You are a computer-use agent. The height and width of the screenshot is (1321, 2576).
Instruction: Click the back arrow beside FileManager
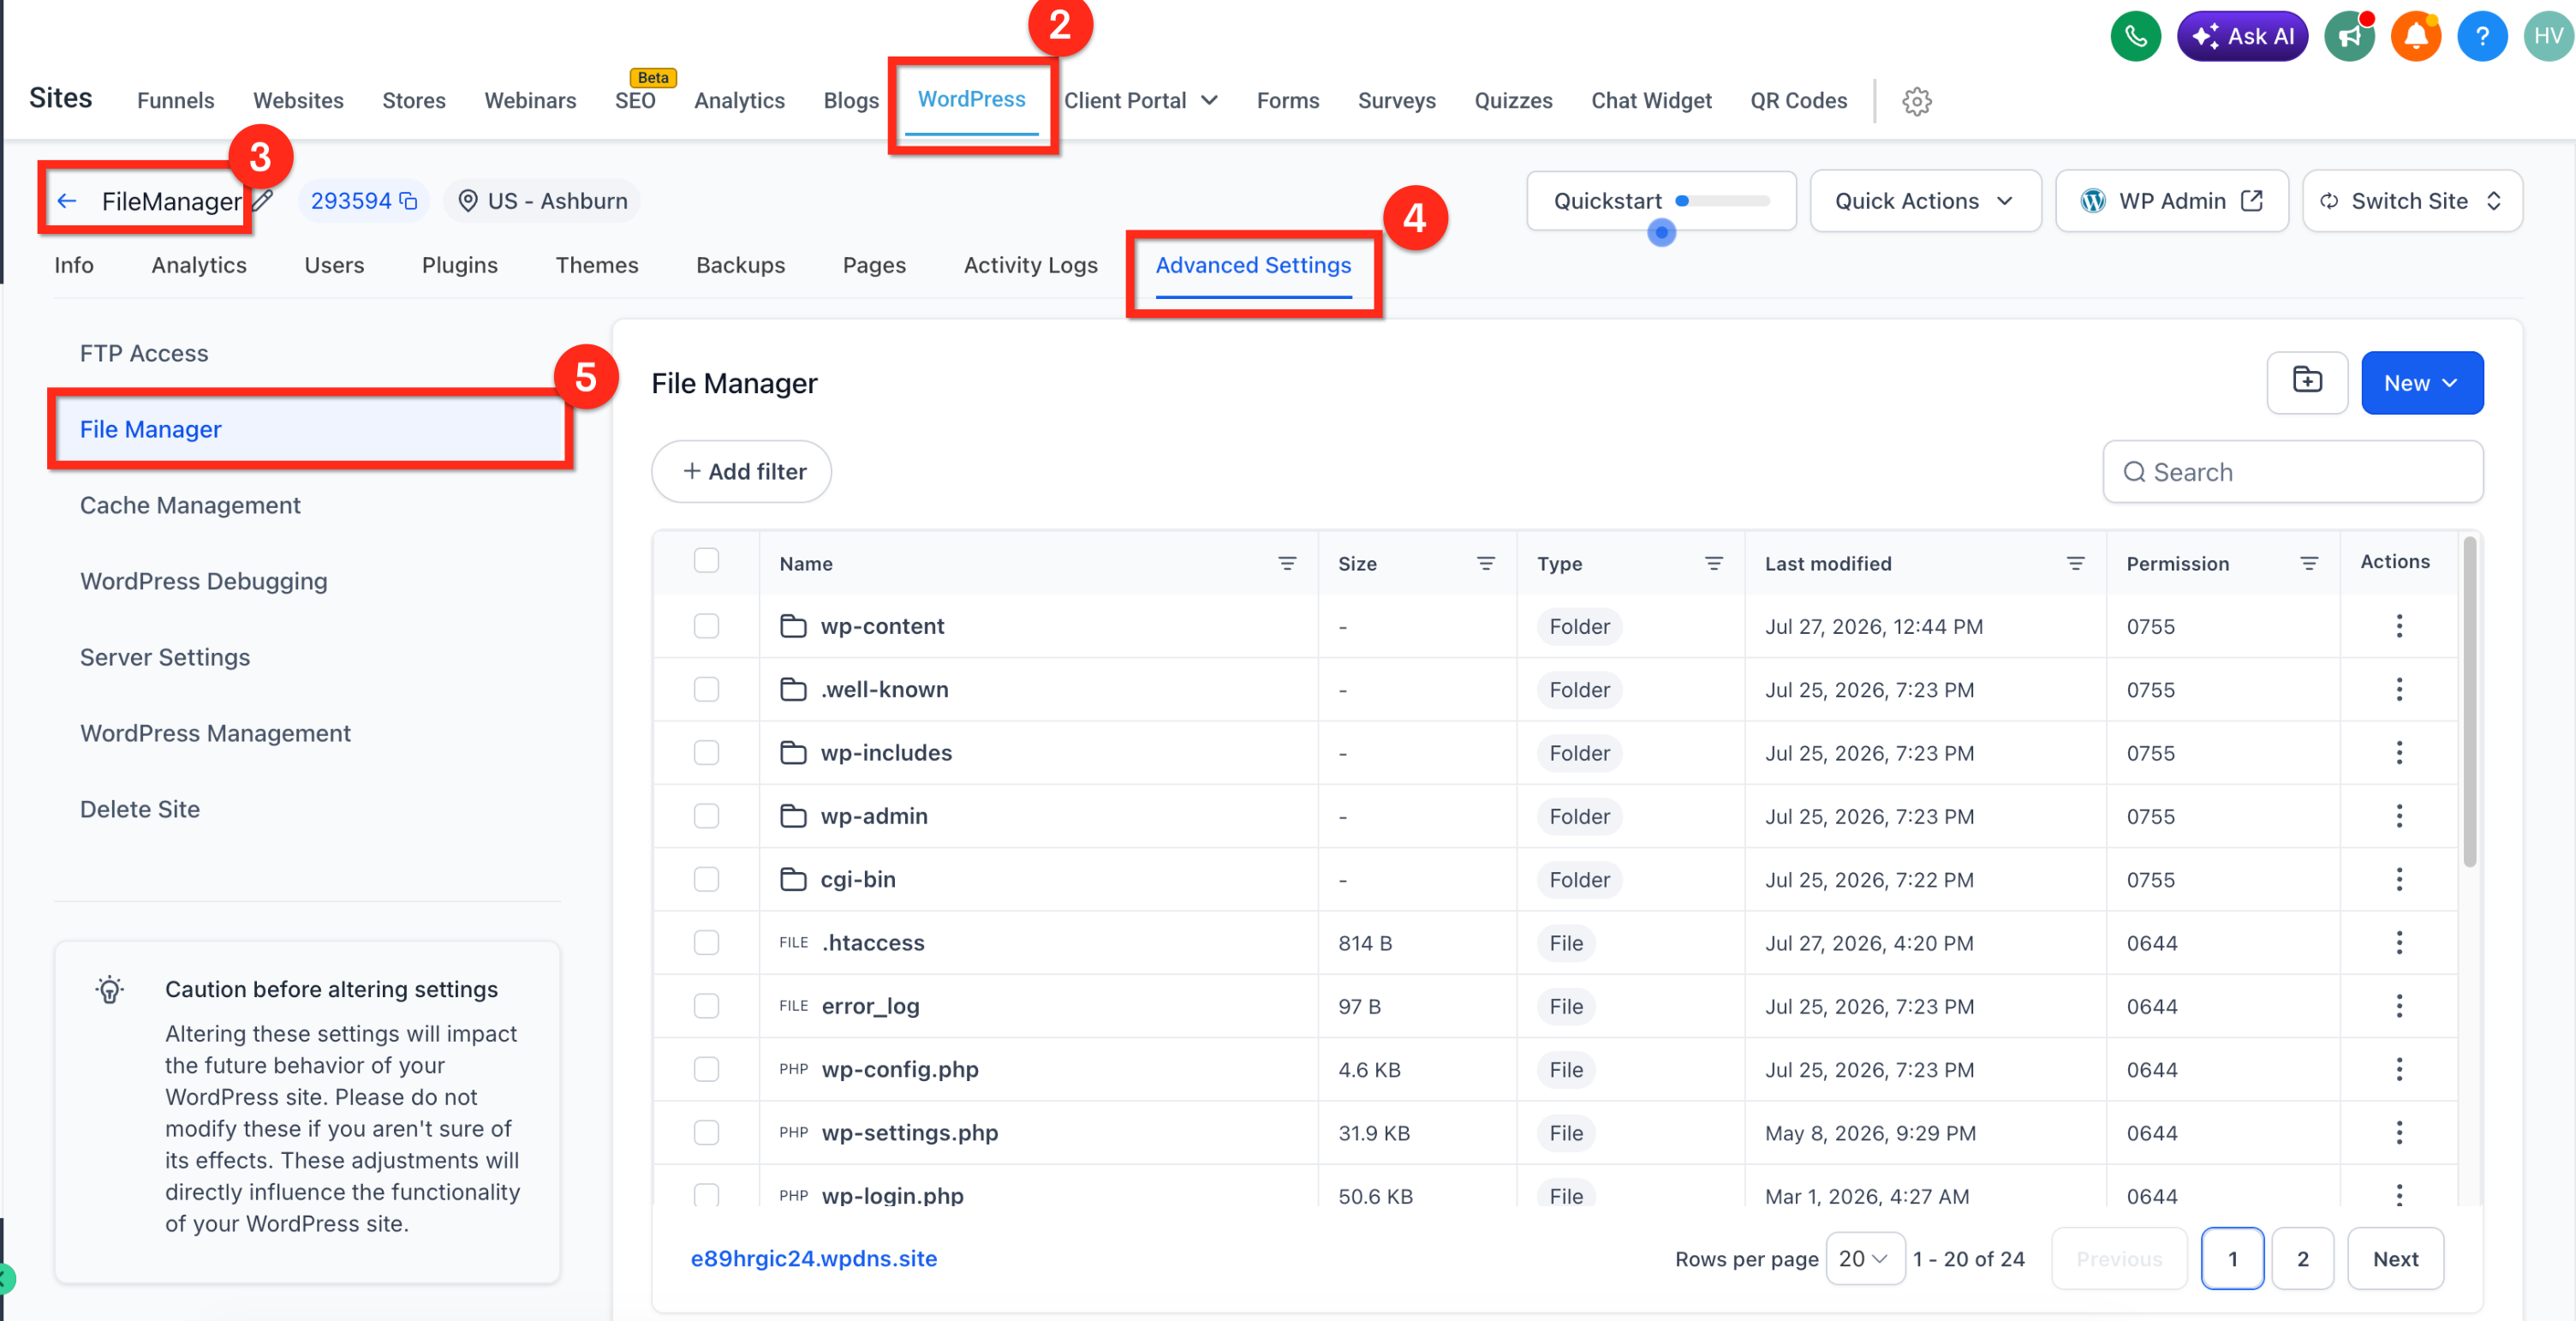point(67,201)
